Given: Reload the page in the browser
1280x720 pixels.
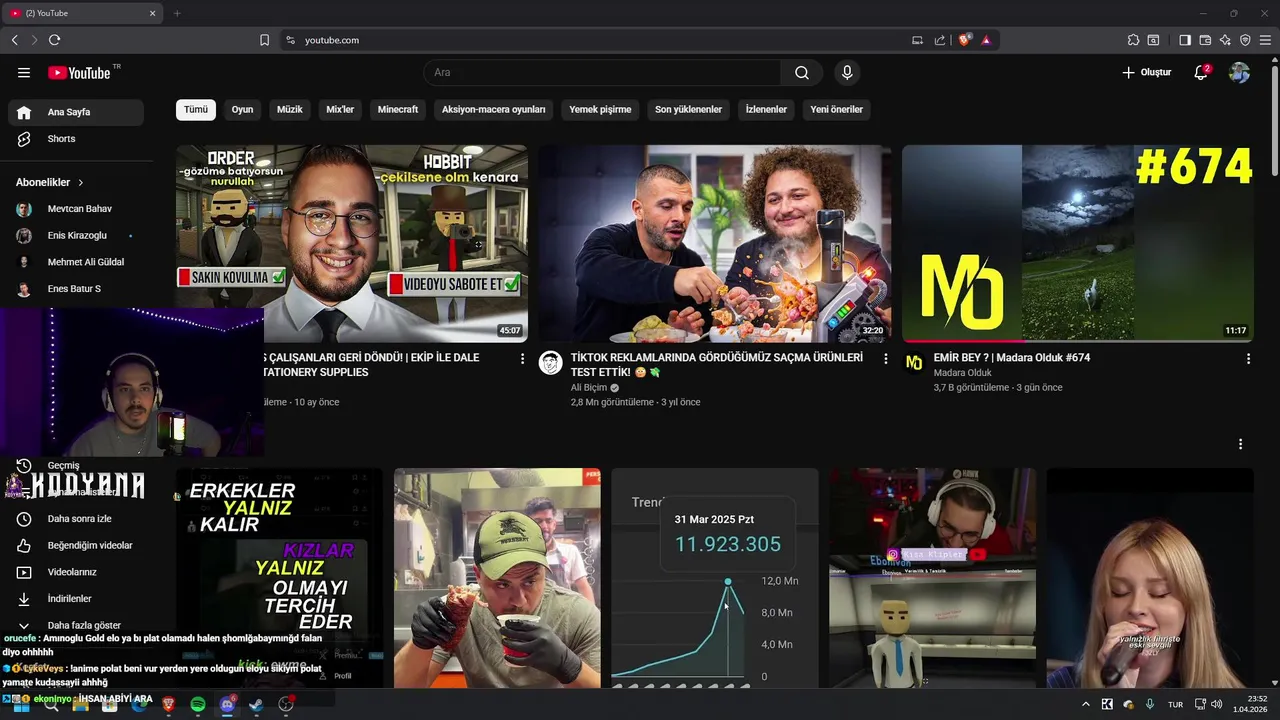Looking at the screenshot, I should pos(54,40).
